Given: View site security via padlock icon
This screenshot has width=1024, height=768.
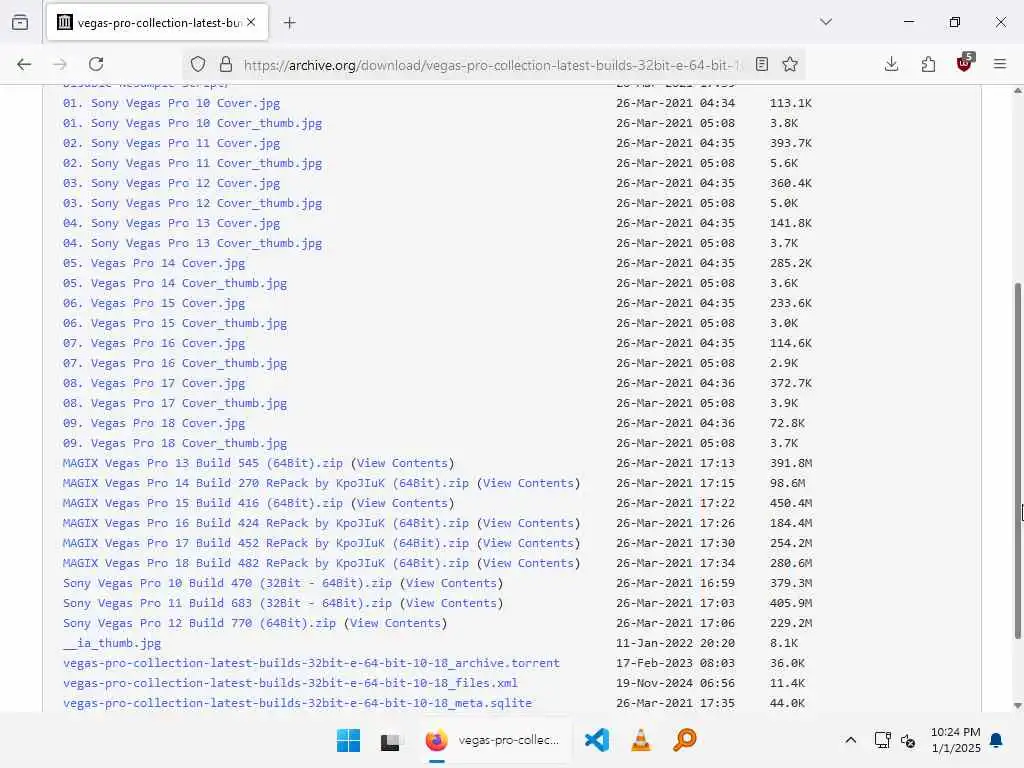Looking at the screenshot, I should tap(226, 64).
